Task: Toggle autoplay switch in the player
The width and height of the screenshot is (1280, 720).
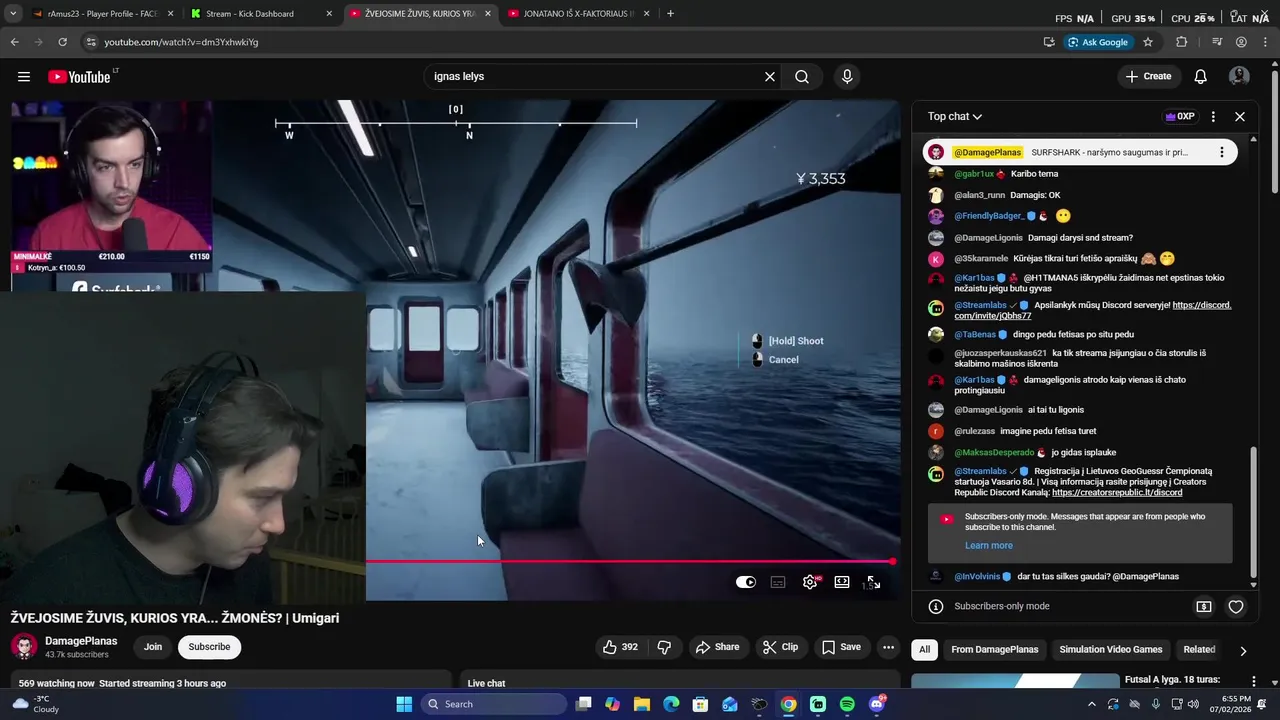Action: (x=746, y=582)
